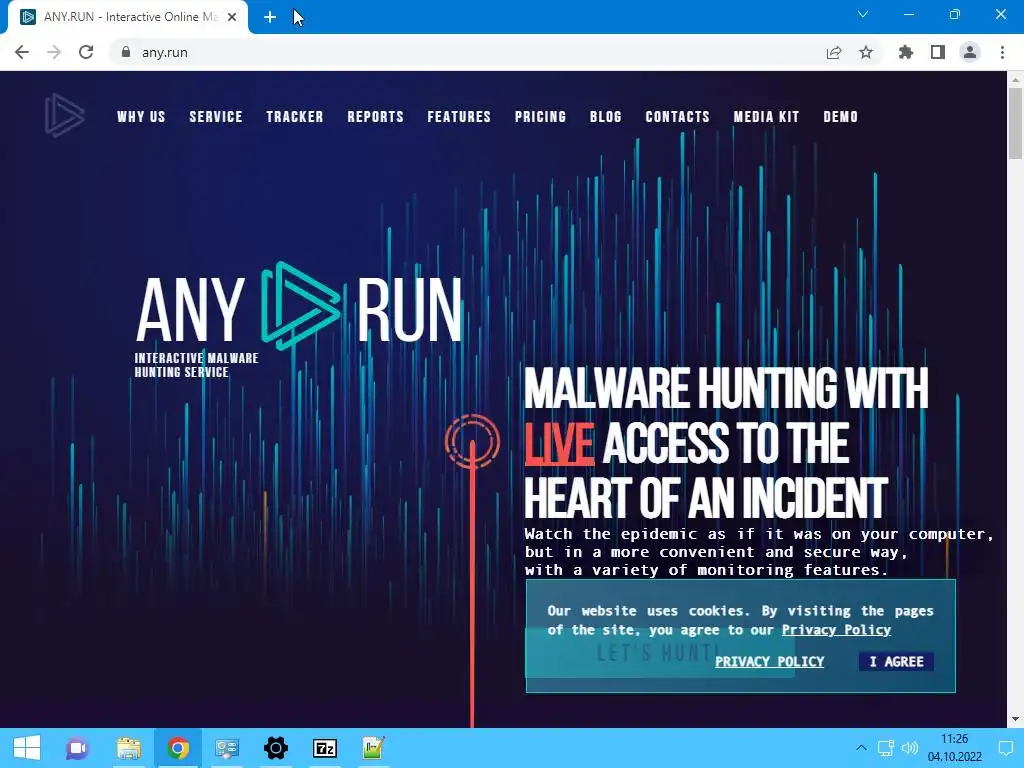Select the ANY.RUN browser tab
1024x768 pixels.
pos(128,17)
